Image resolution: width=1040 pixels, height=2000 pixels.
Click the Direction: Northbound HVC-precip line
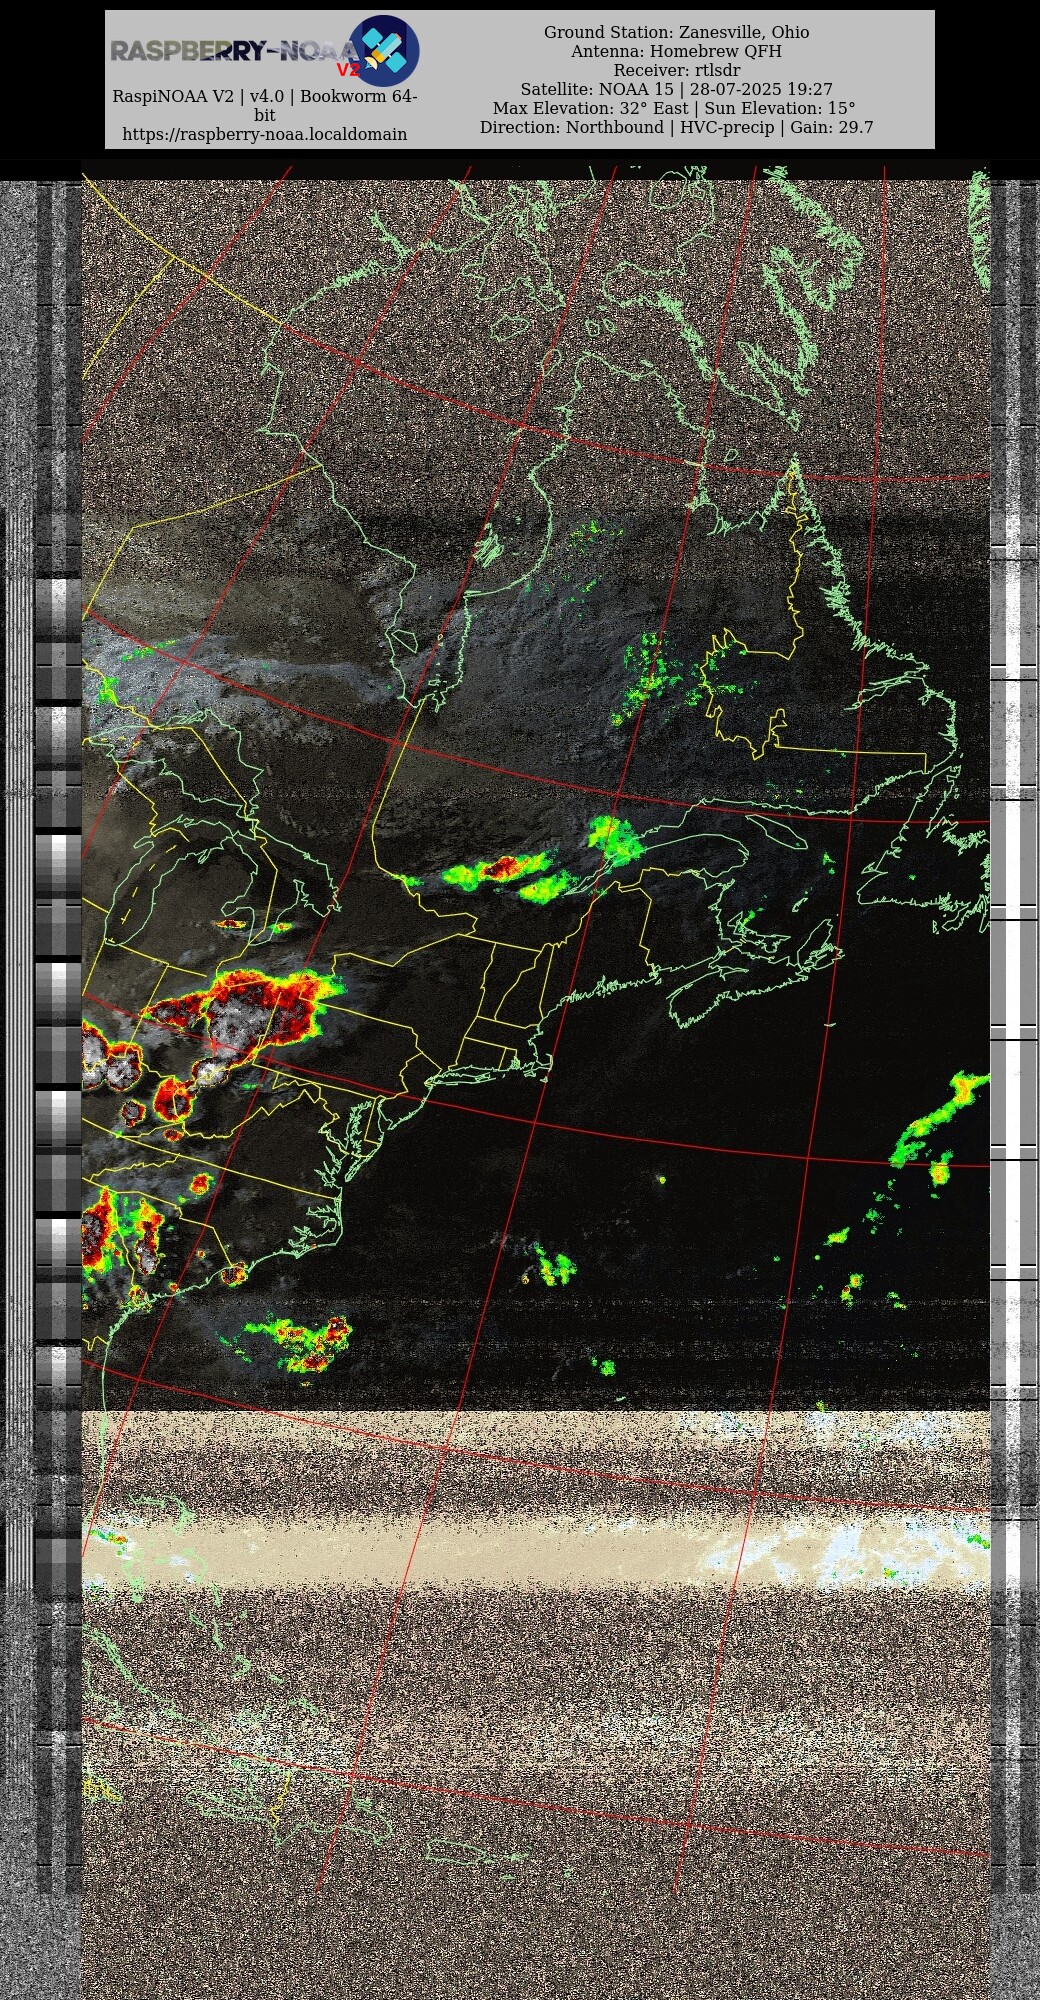pos(676,127)
